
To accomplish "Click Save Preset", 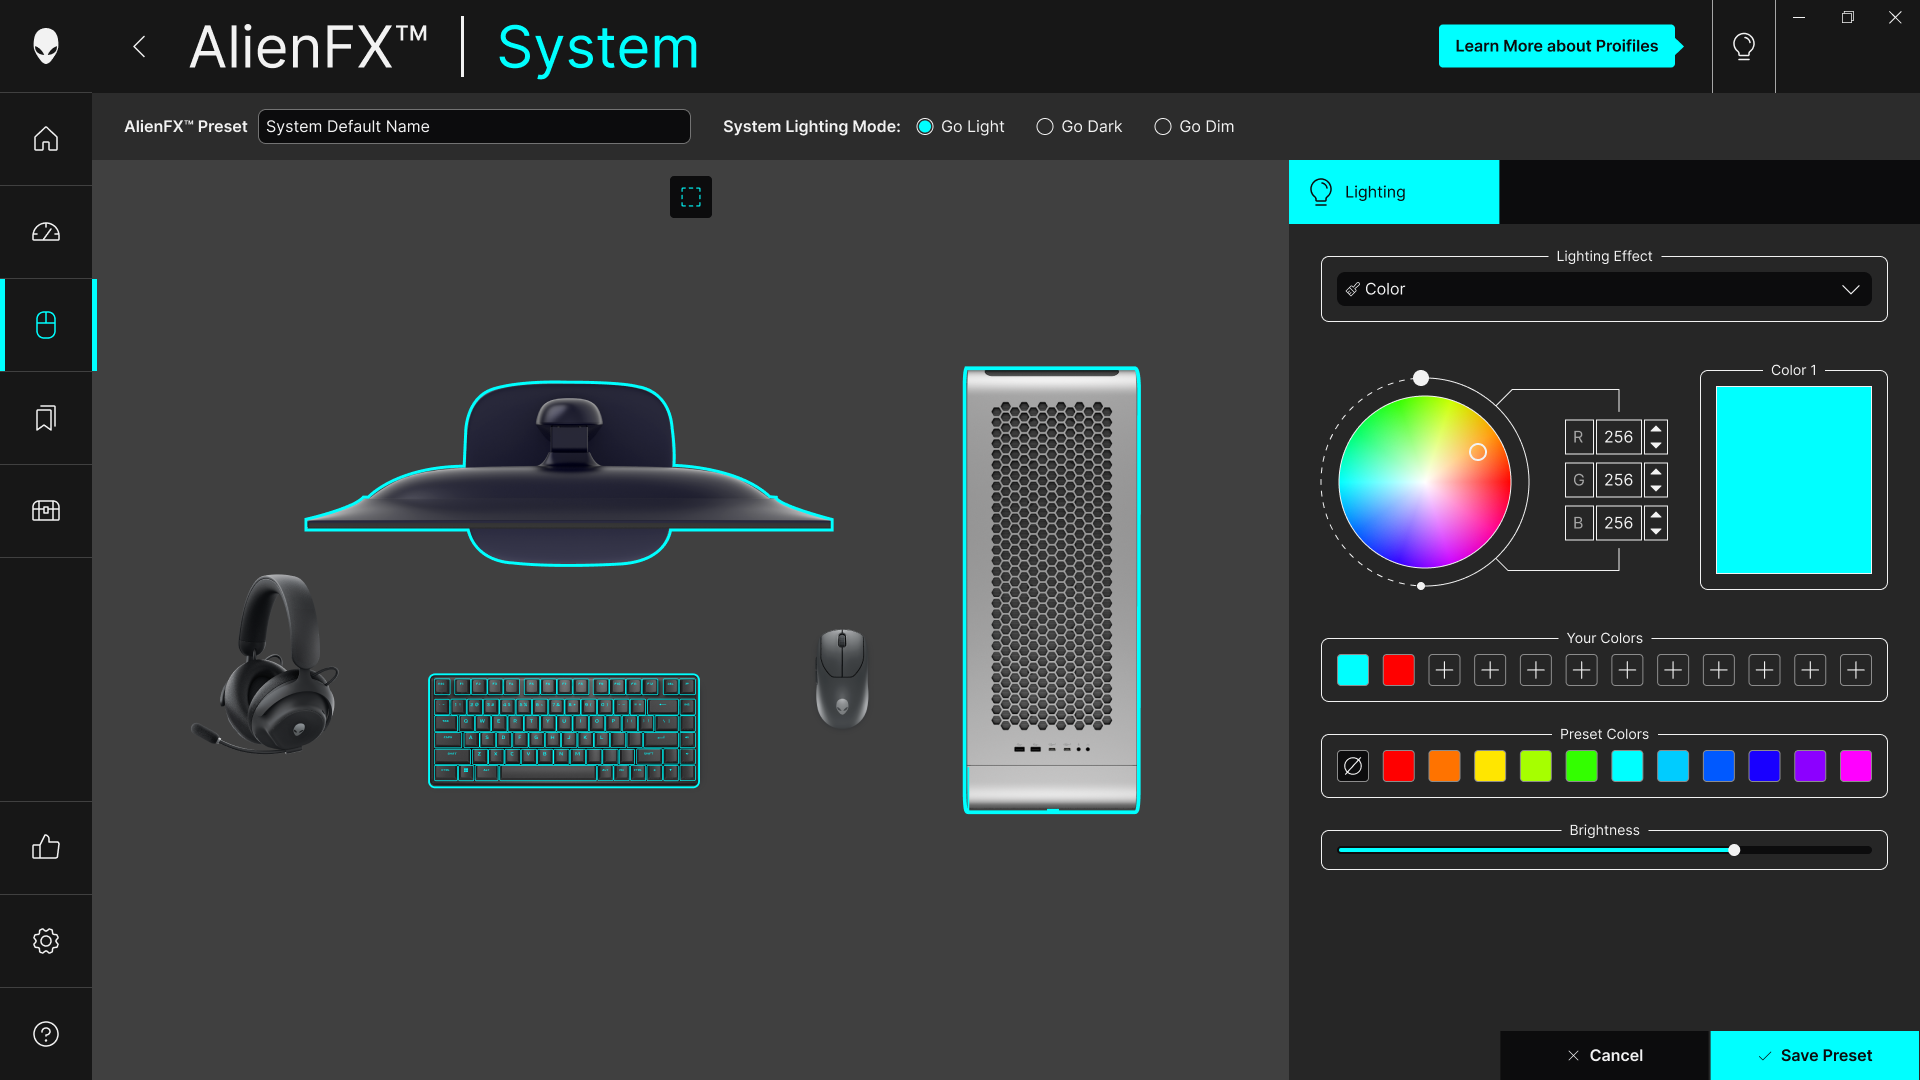I will [1814, 1055].
